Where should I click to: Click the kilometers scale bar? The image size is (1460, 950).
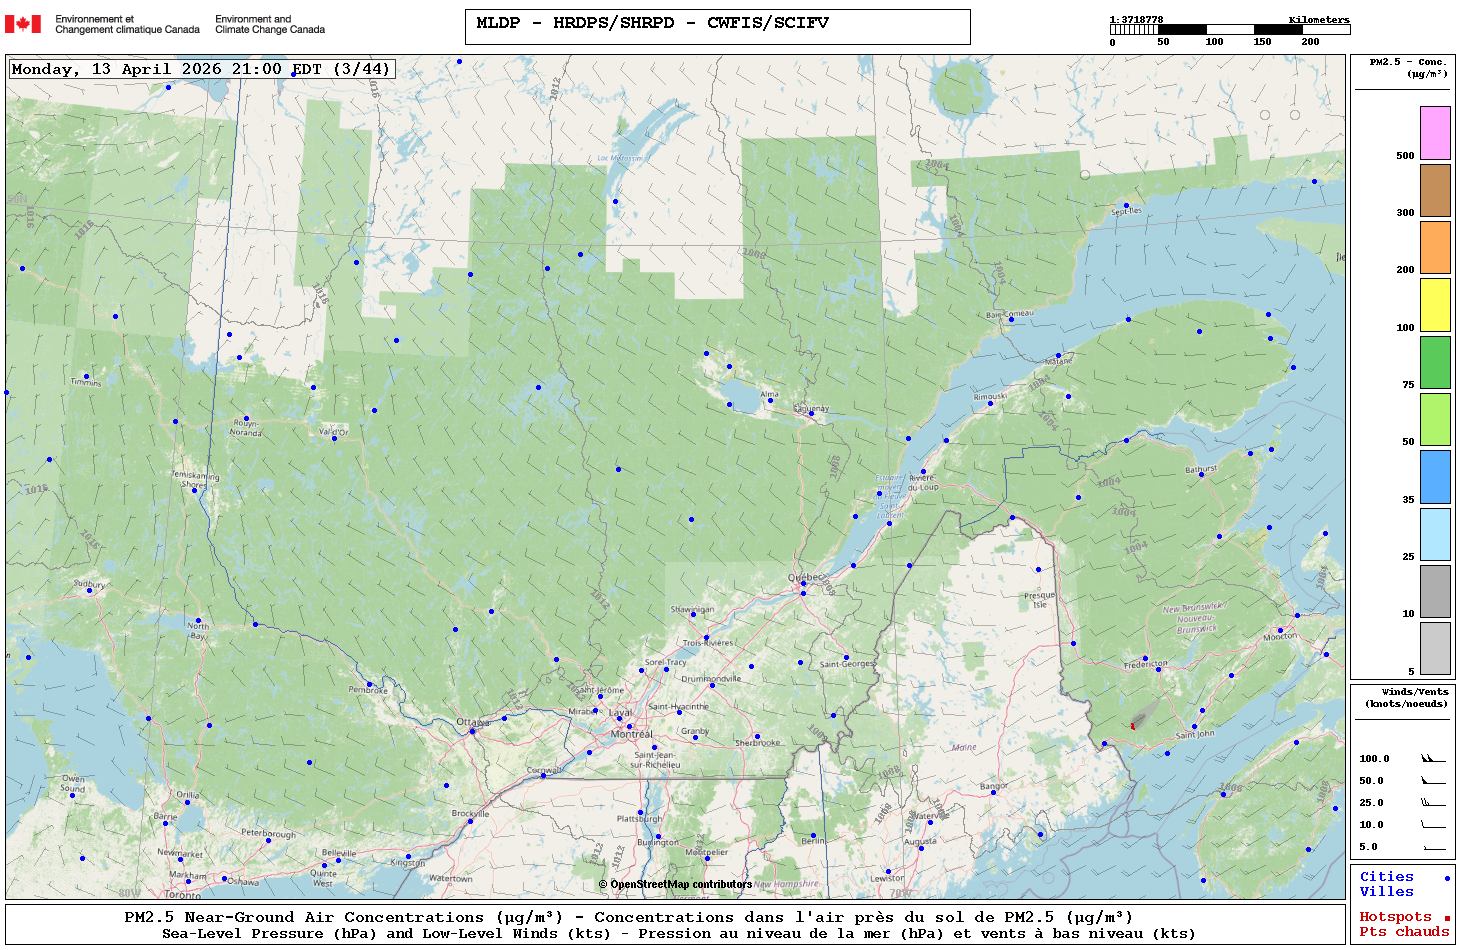(x=1229, y=30)
